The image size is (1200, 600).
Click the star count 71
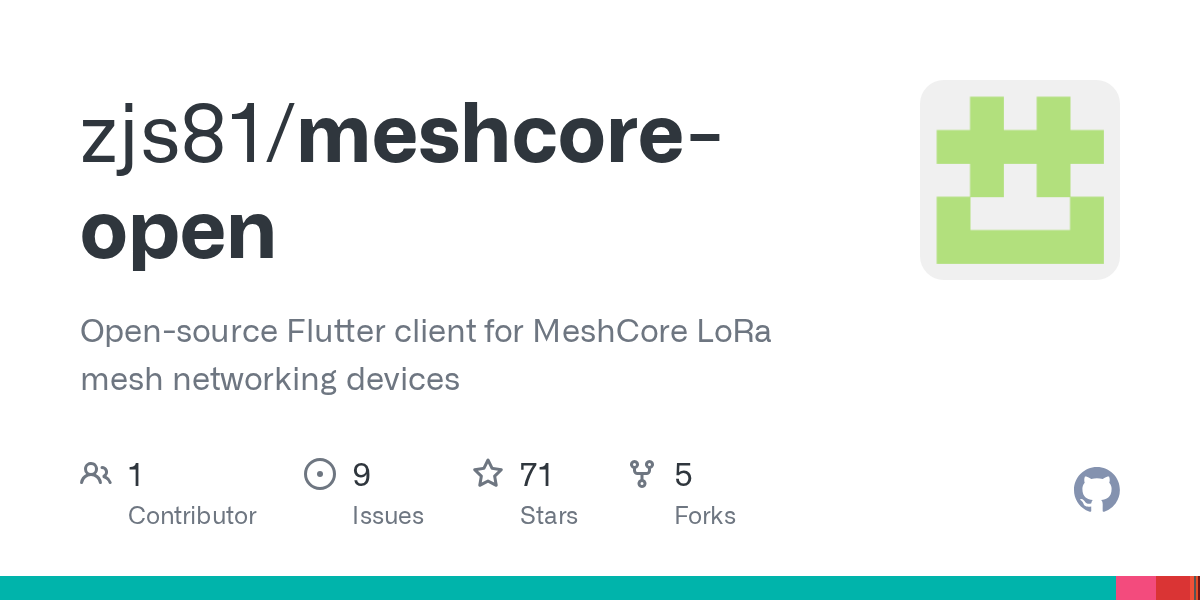(x=536, y=474)
